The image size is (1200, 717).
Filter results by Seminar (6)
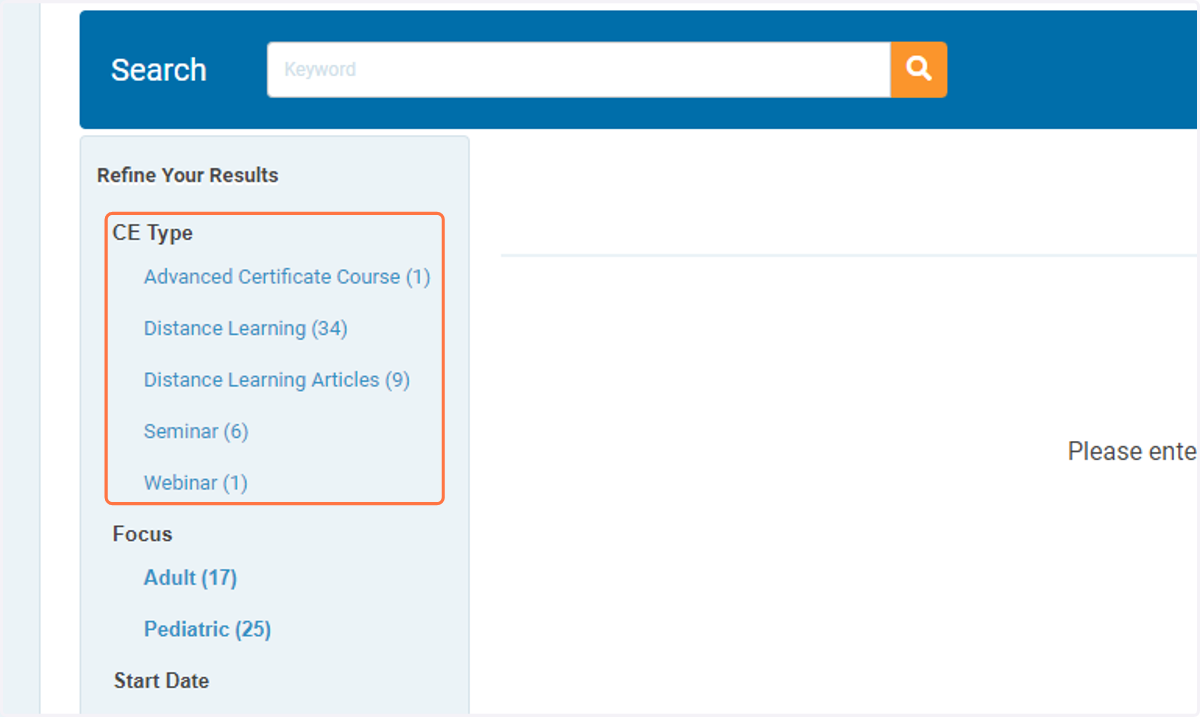pyautogui.click(x=196, y=431)
